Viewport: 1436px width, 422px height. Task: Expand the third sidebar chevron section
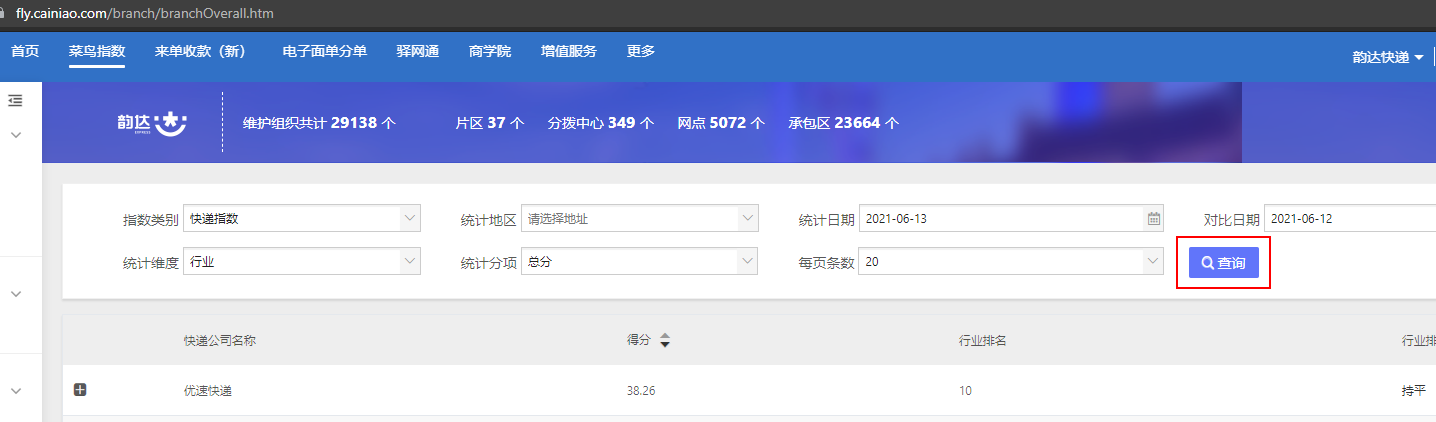[x=16, y=391]
